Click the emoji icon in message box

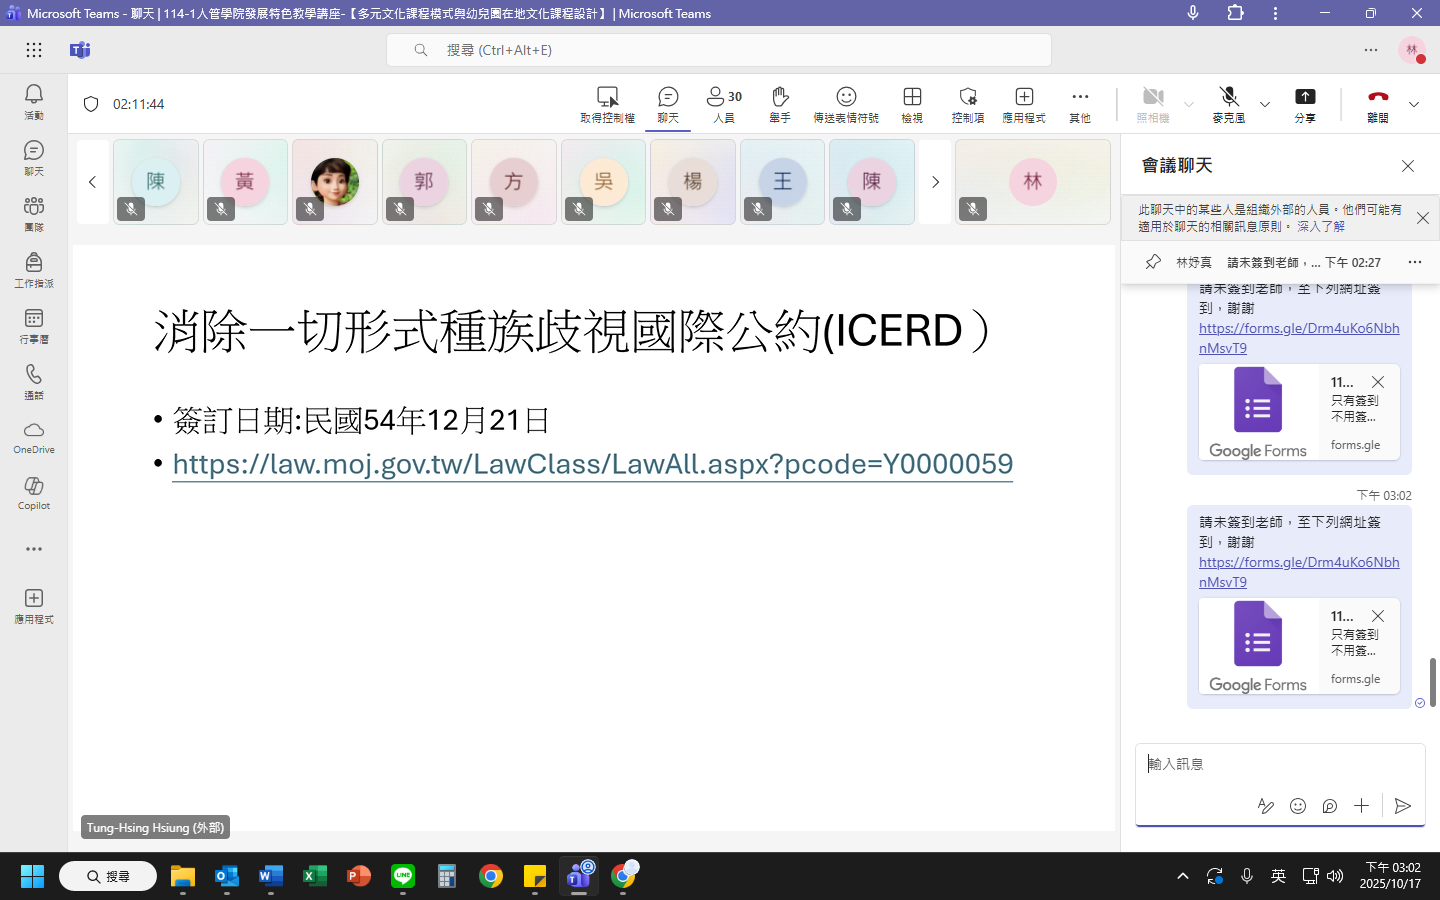pos(1298,806)
